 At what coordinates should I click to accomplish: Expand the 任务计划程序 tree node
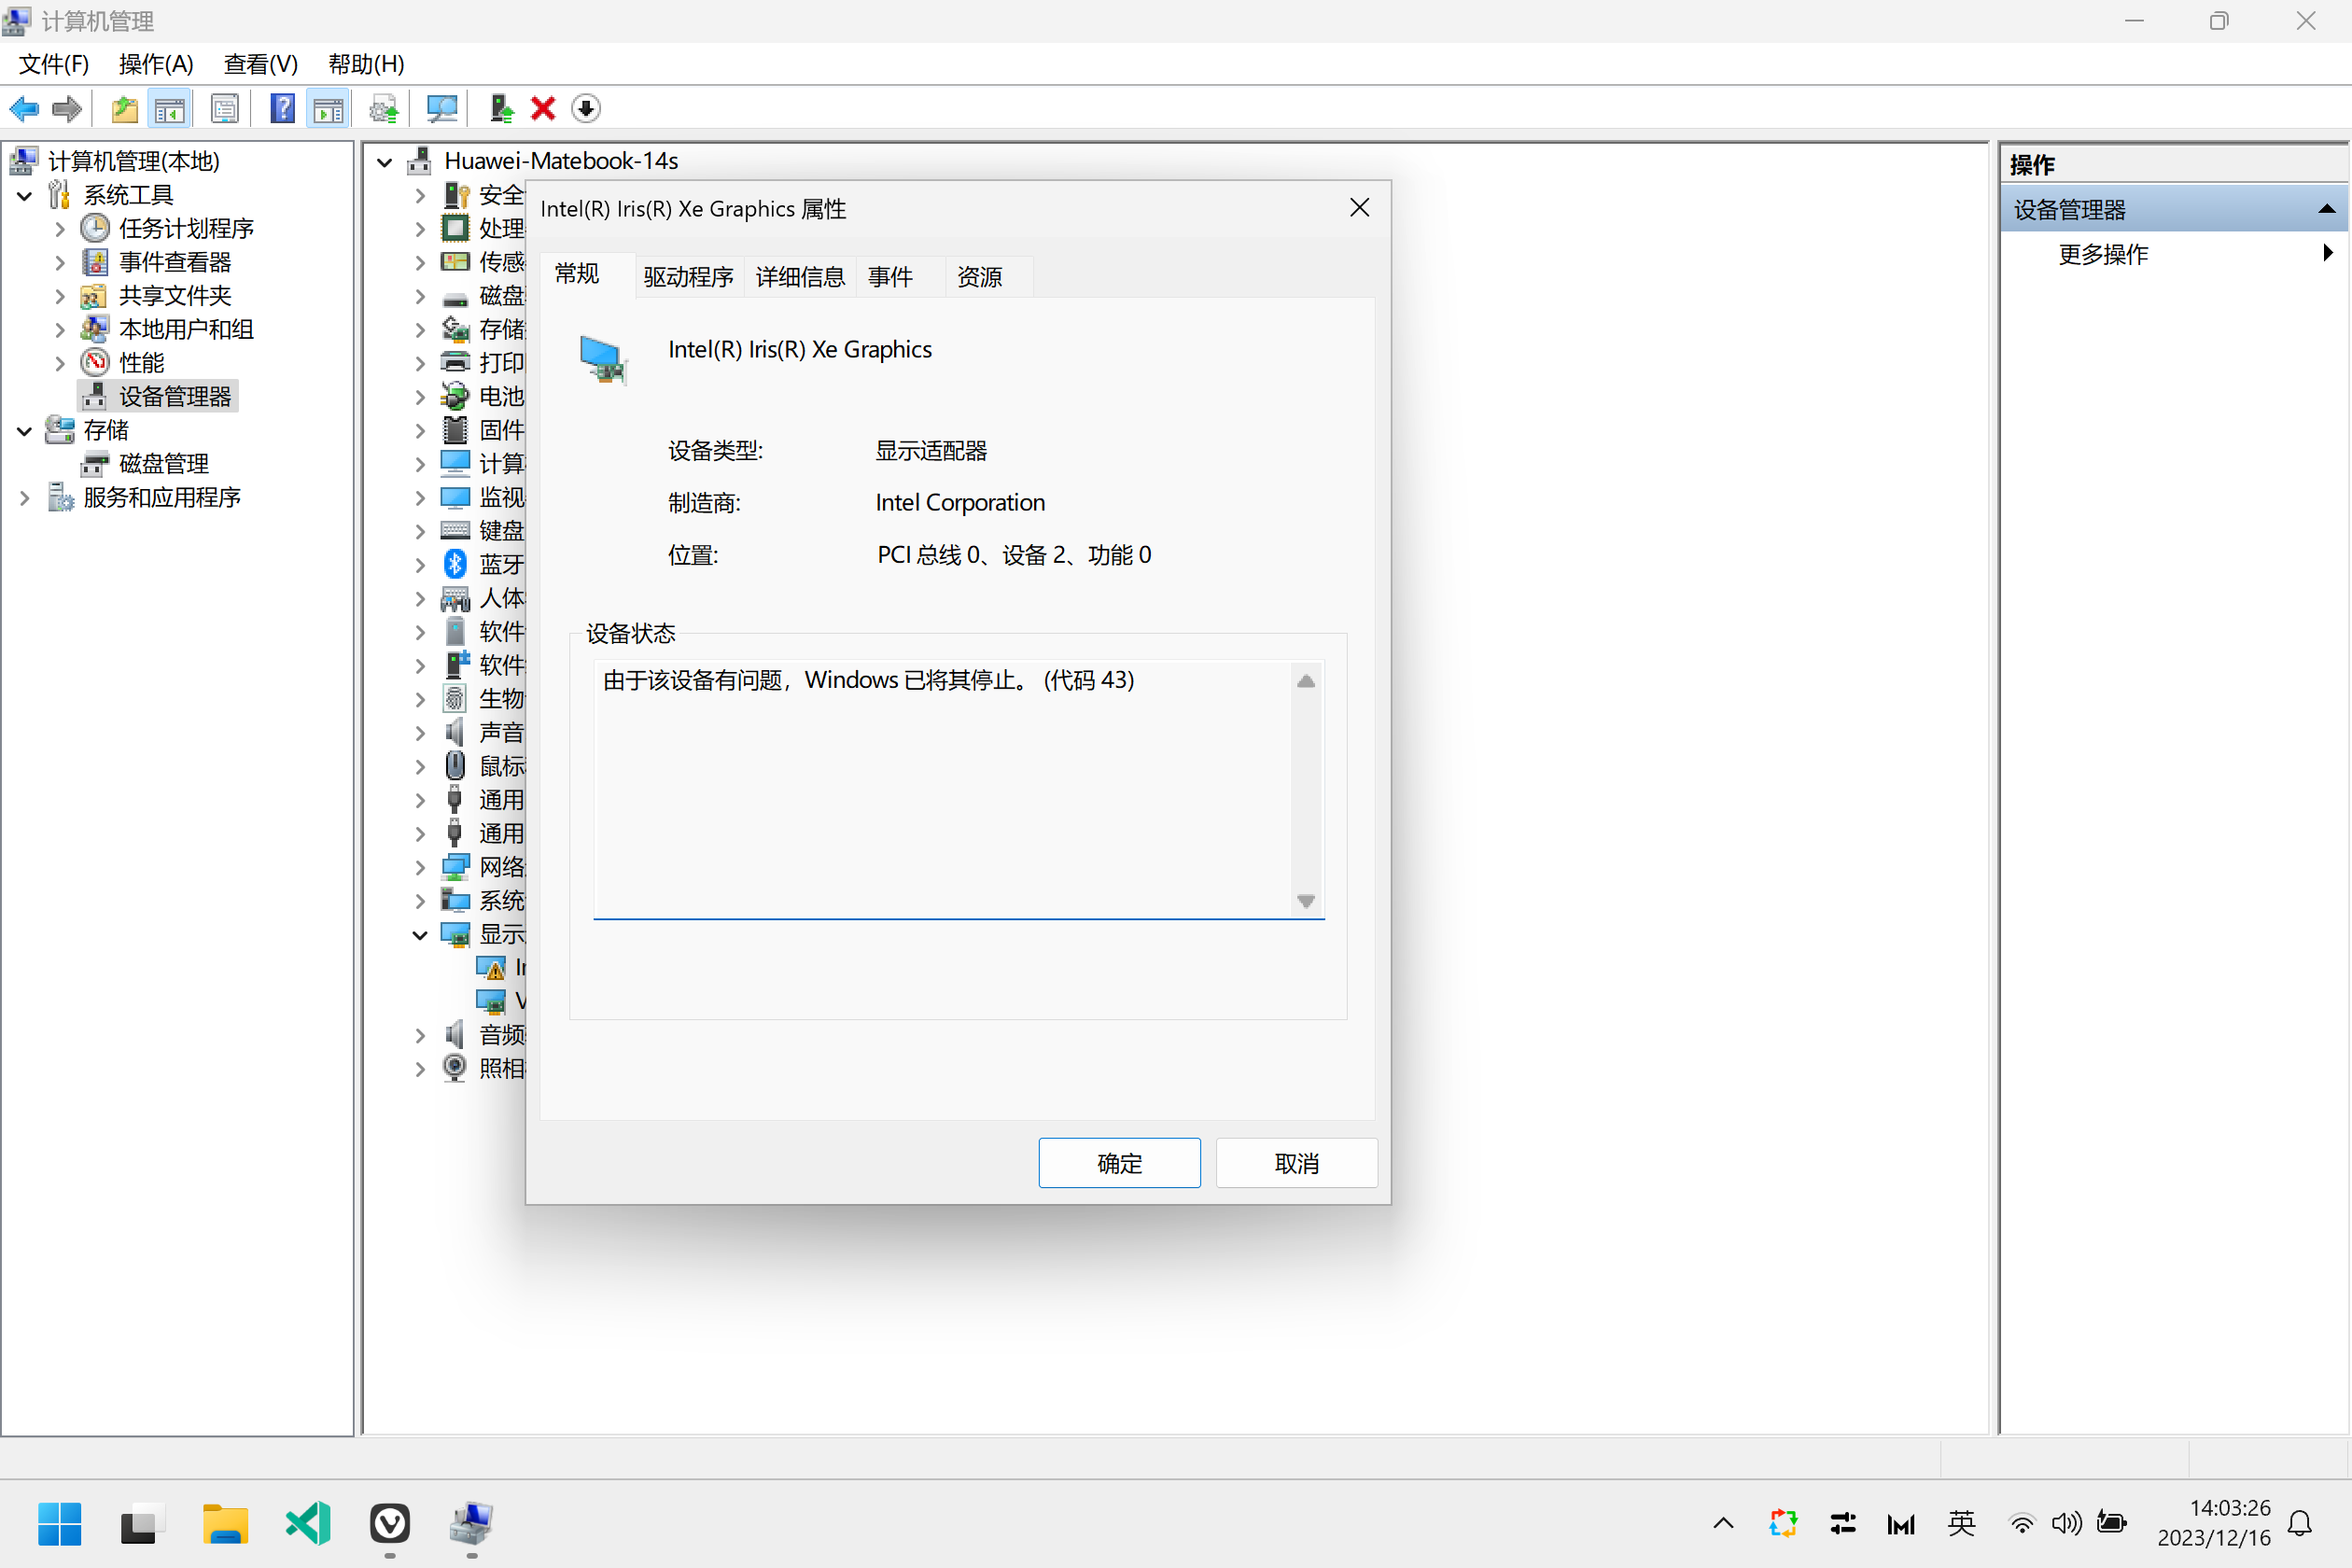(x=59, y=229)
